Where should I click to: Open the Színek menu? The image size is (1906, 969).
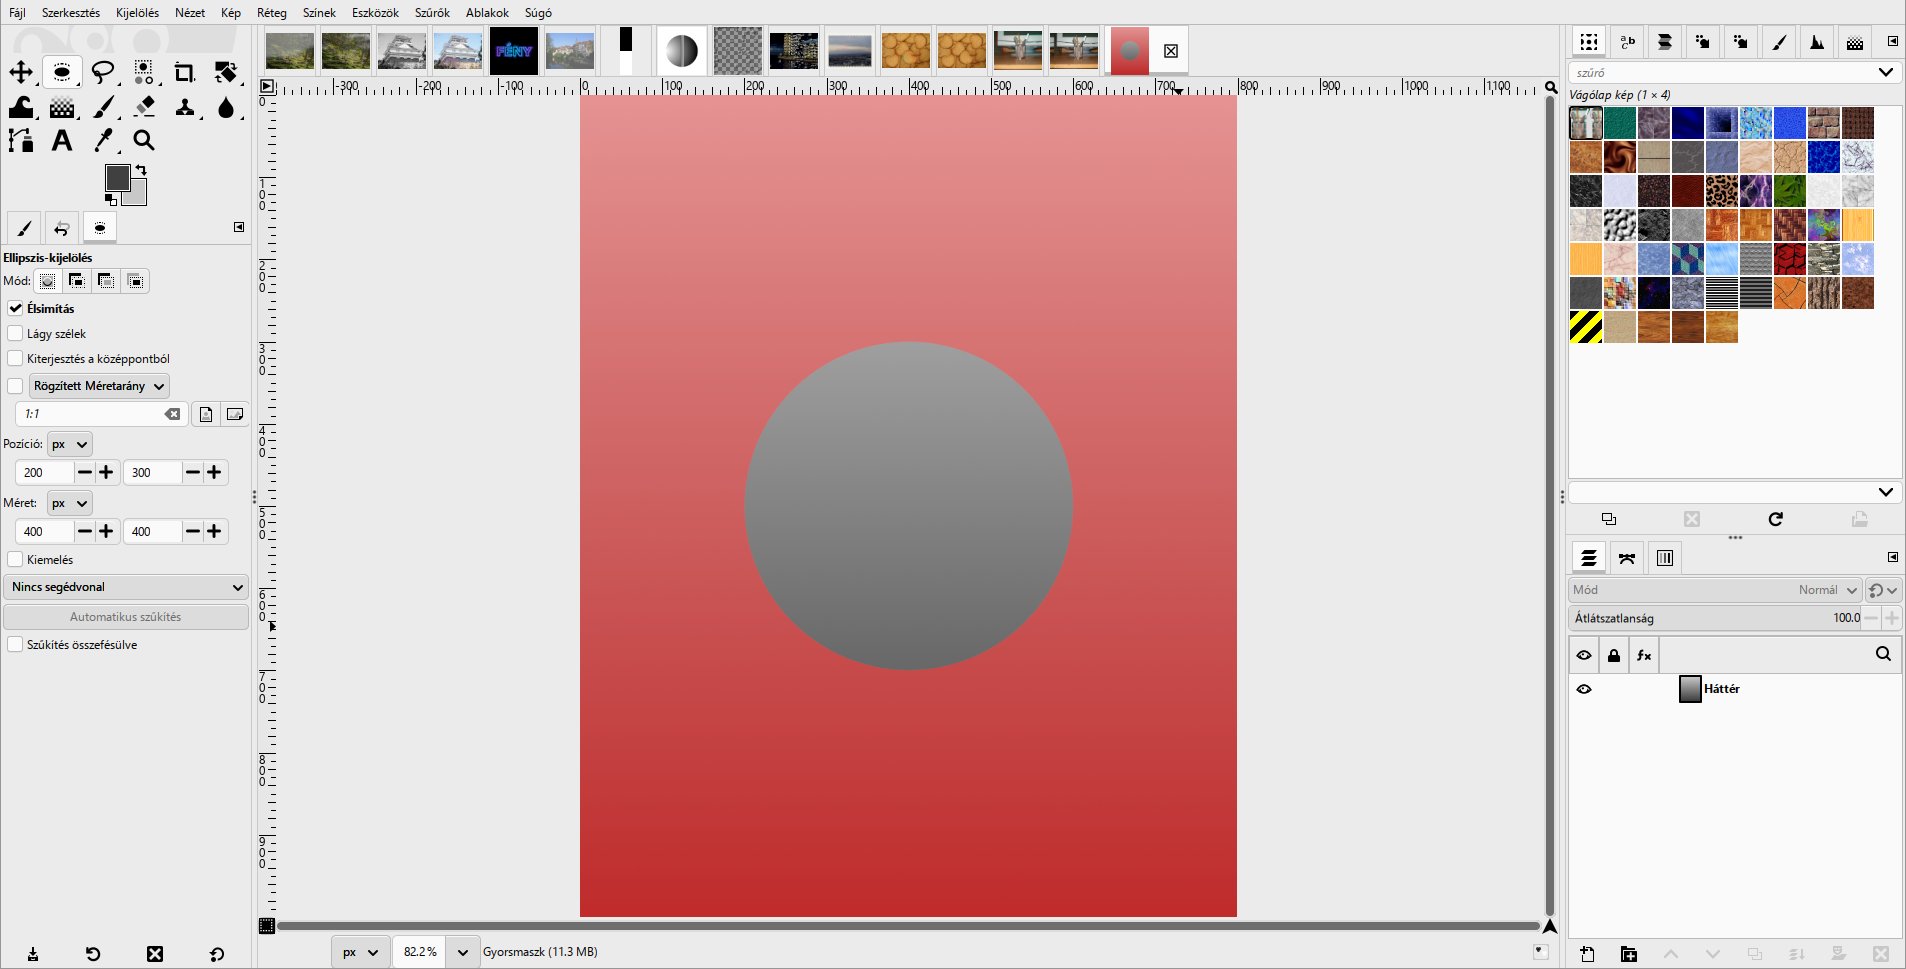319,13
